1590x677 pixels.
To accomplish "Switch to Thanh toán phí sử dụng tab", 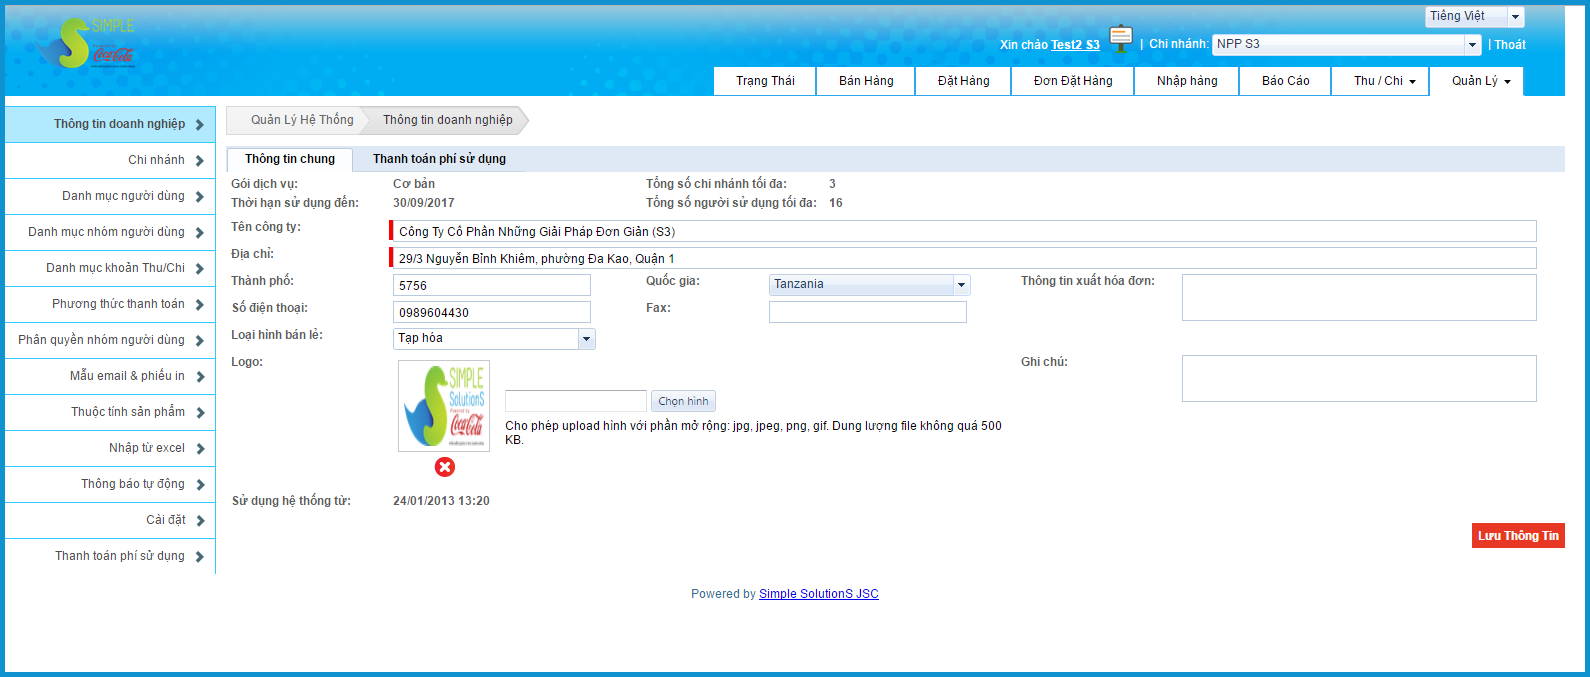I will [439, 159].
